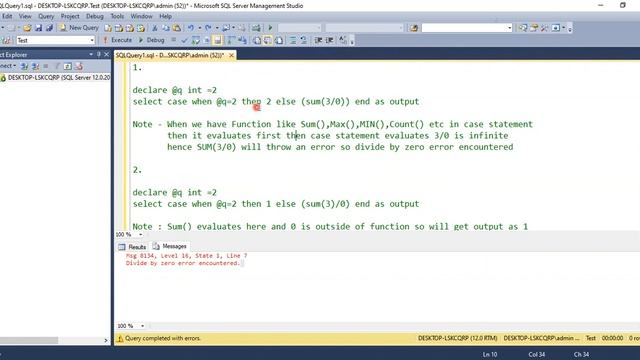Open the Redo history dropdown arrow

(216, 28)
